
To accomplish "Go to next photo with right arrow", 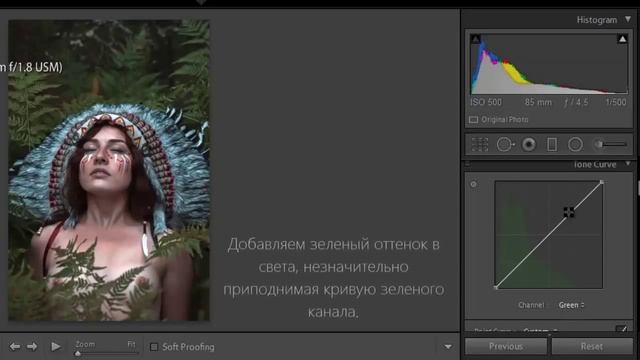I will [32, 347].
